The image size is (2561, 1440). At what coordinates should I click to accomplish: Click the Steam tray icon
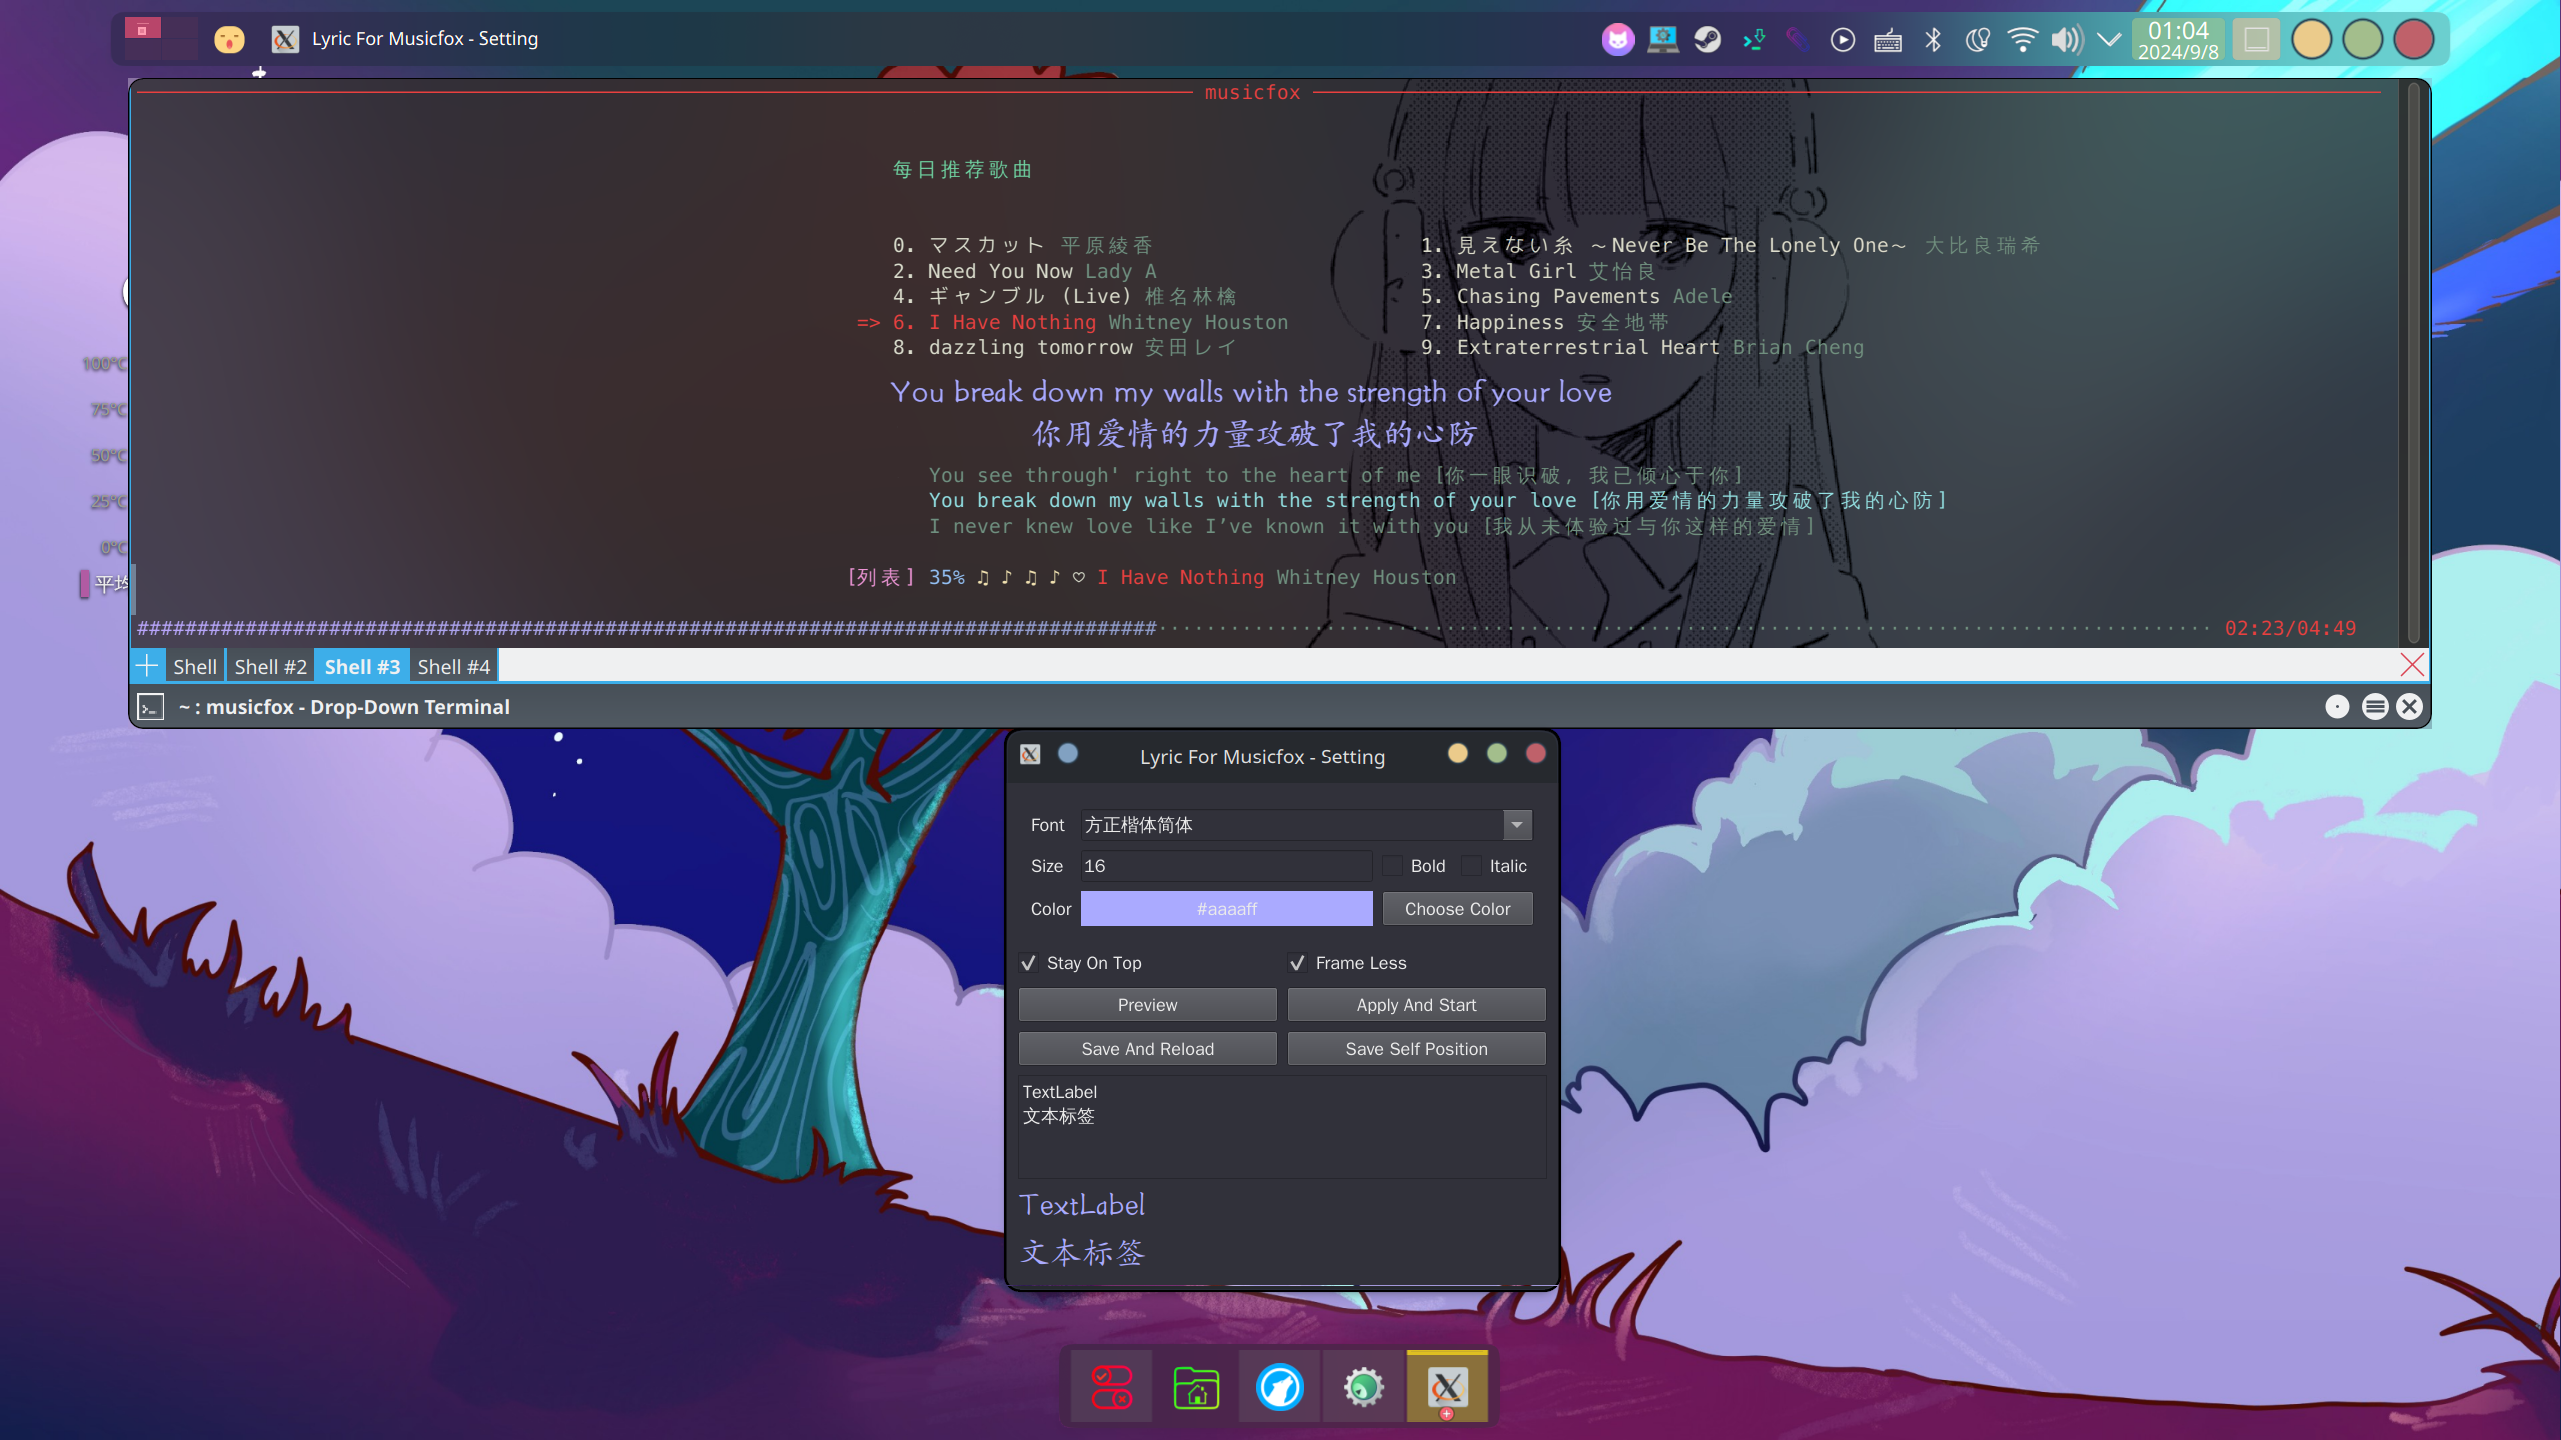click(x=1707, y=39)
